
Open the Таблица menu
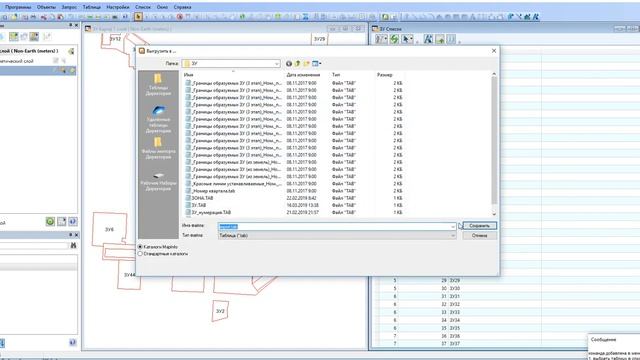tap(91, 7)
